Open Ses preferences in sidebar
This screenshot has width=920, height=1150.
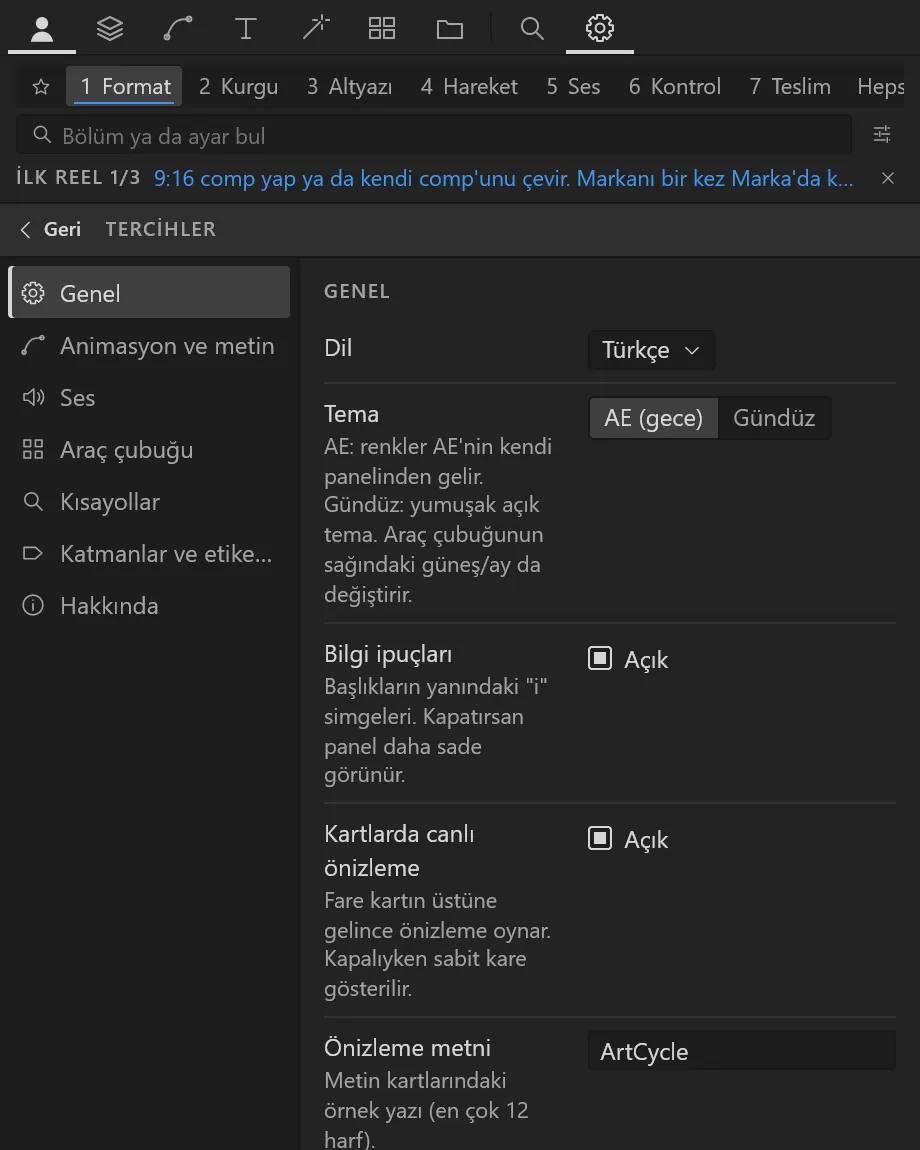point(150,398)
